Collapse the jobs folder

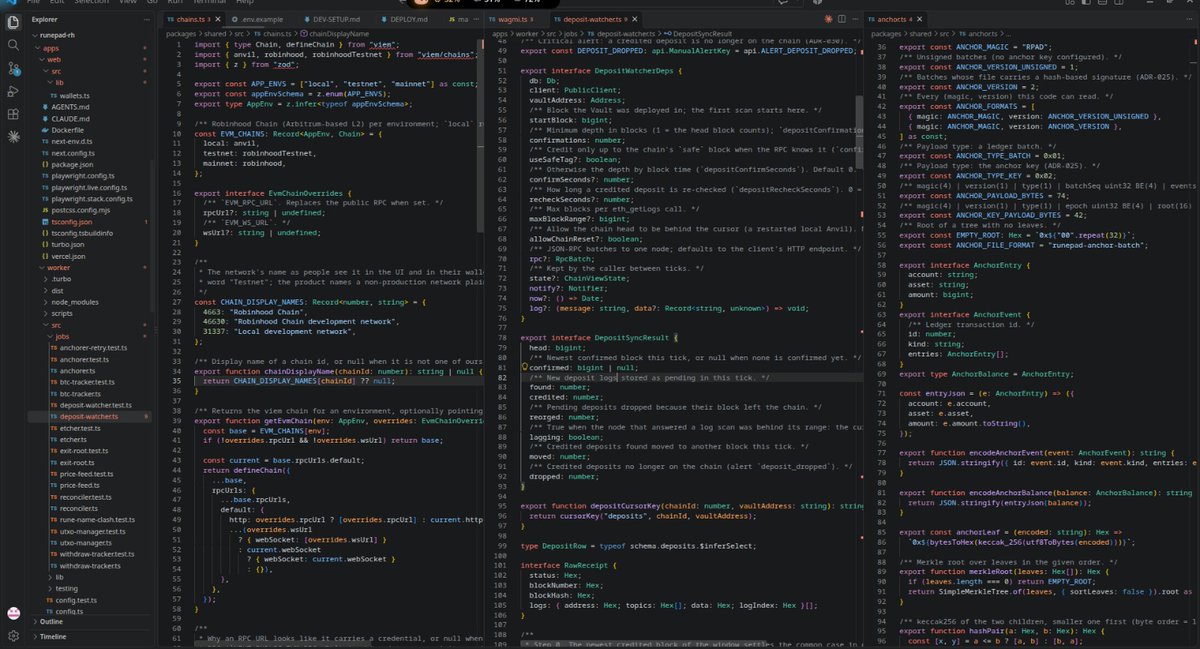click(62, 337)
